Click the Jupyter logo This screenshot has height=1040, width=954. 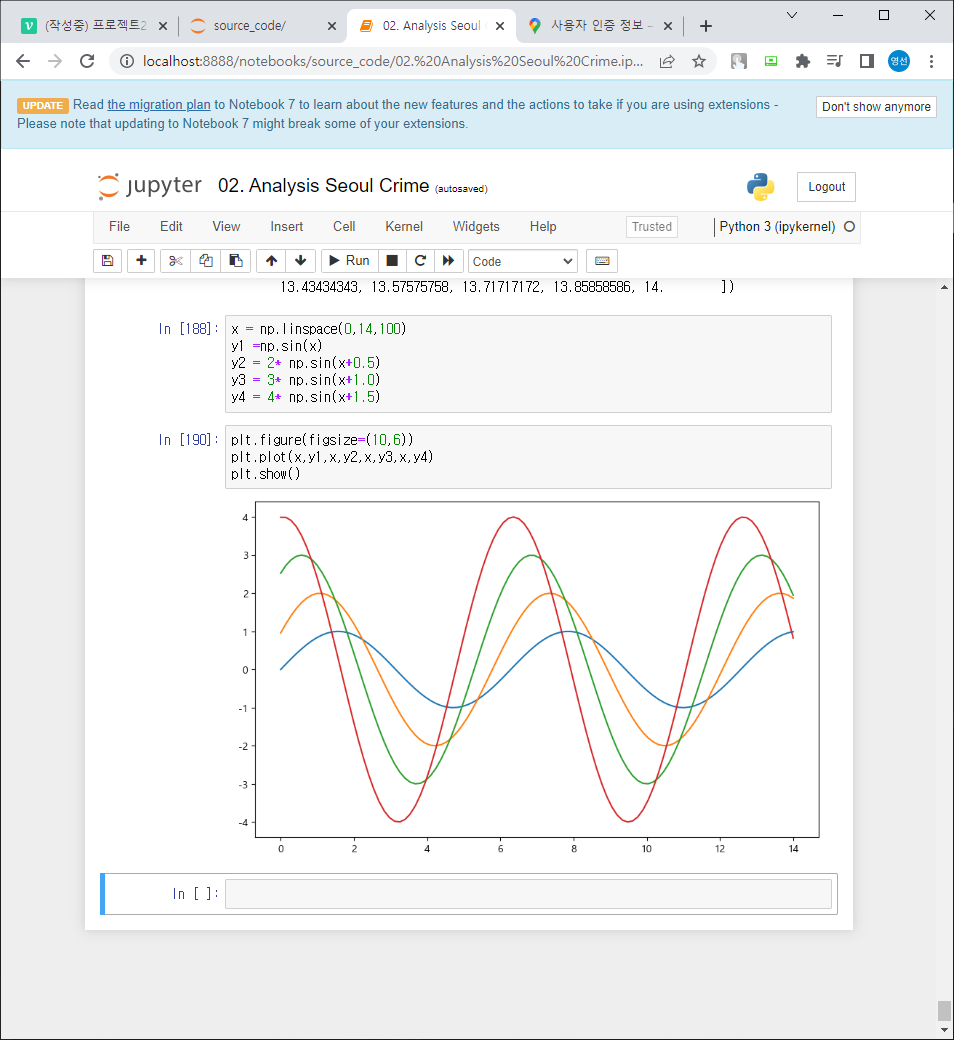(x=149, y=186)
